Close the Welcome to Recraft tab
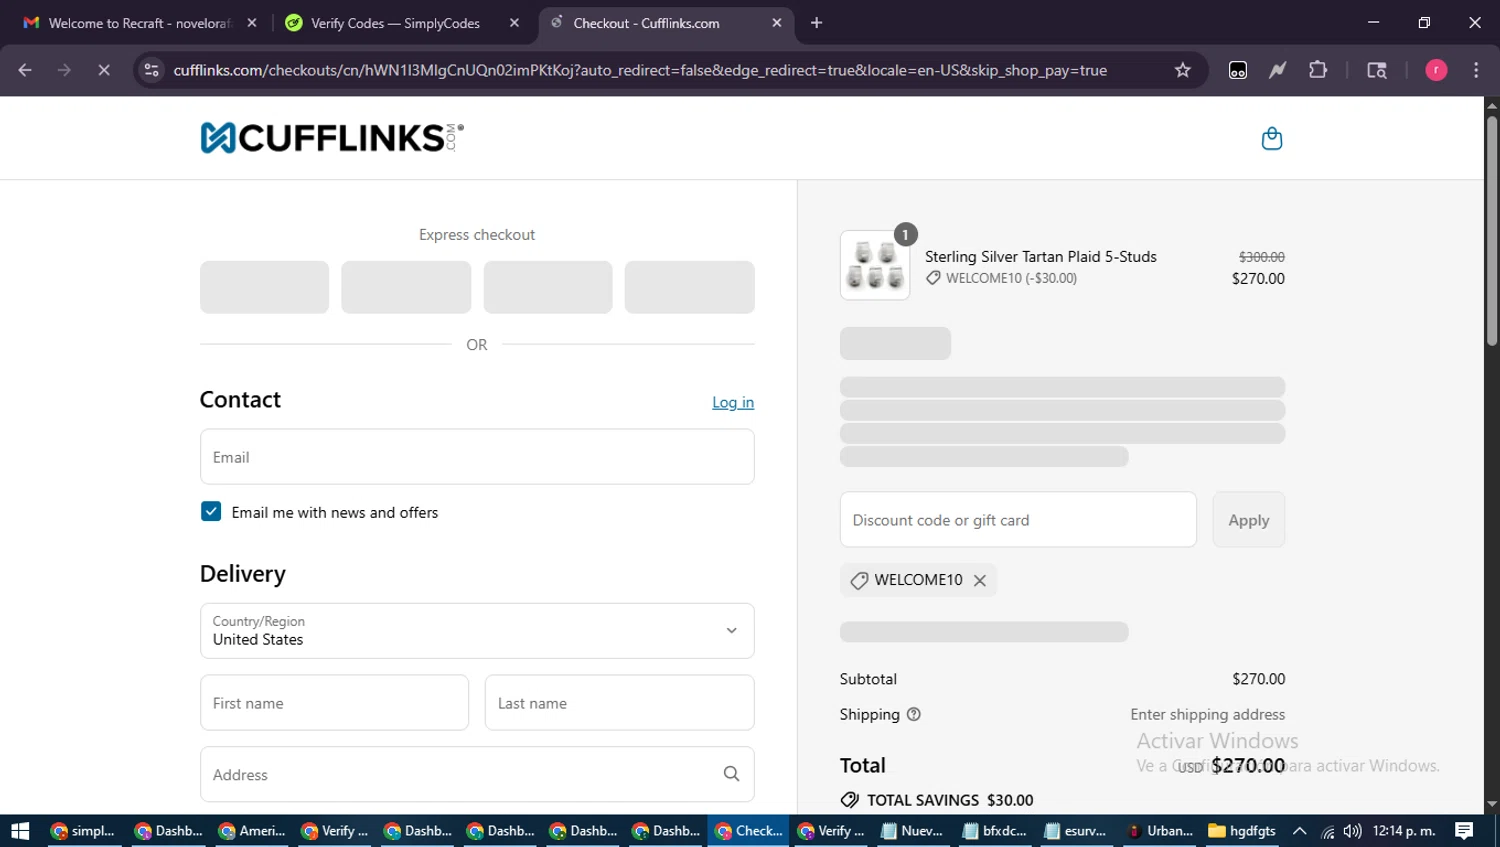This screenshot has height=847, width=1500. point(251,22)
